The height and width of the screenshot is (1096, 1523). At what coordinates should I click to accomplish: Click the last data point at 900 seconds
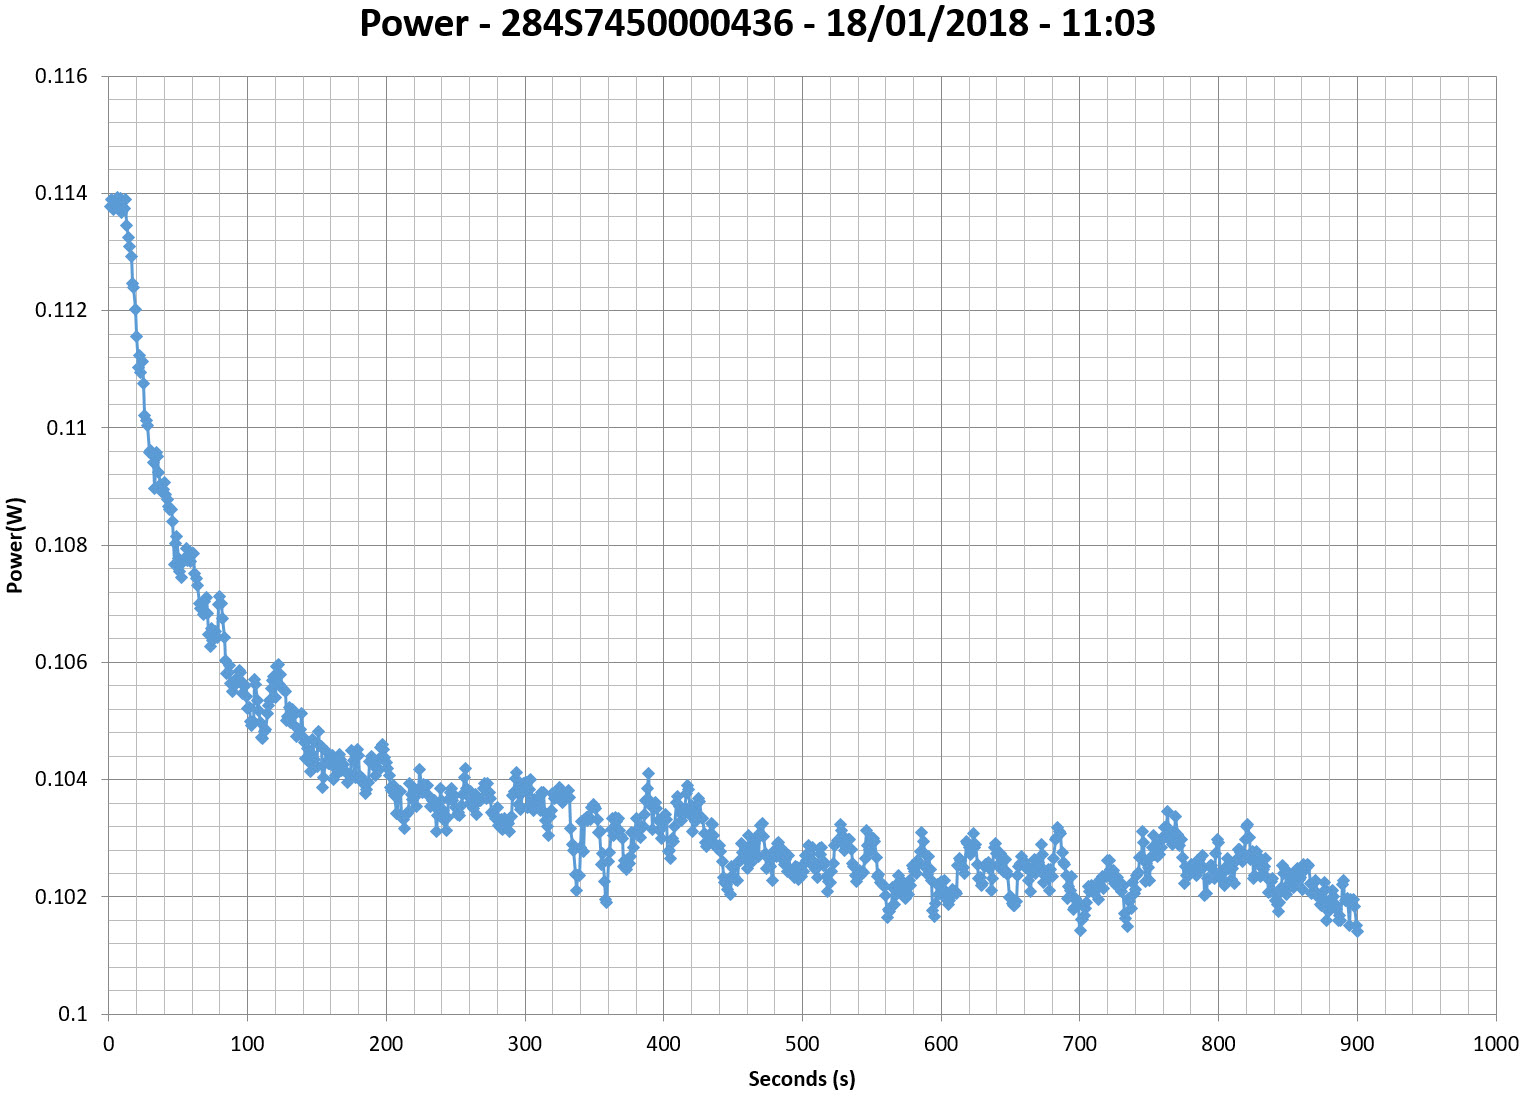[x=1357, y=930]
